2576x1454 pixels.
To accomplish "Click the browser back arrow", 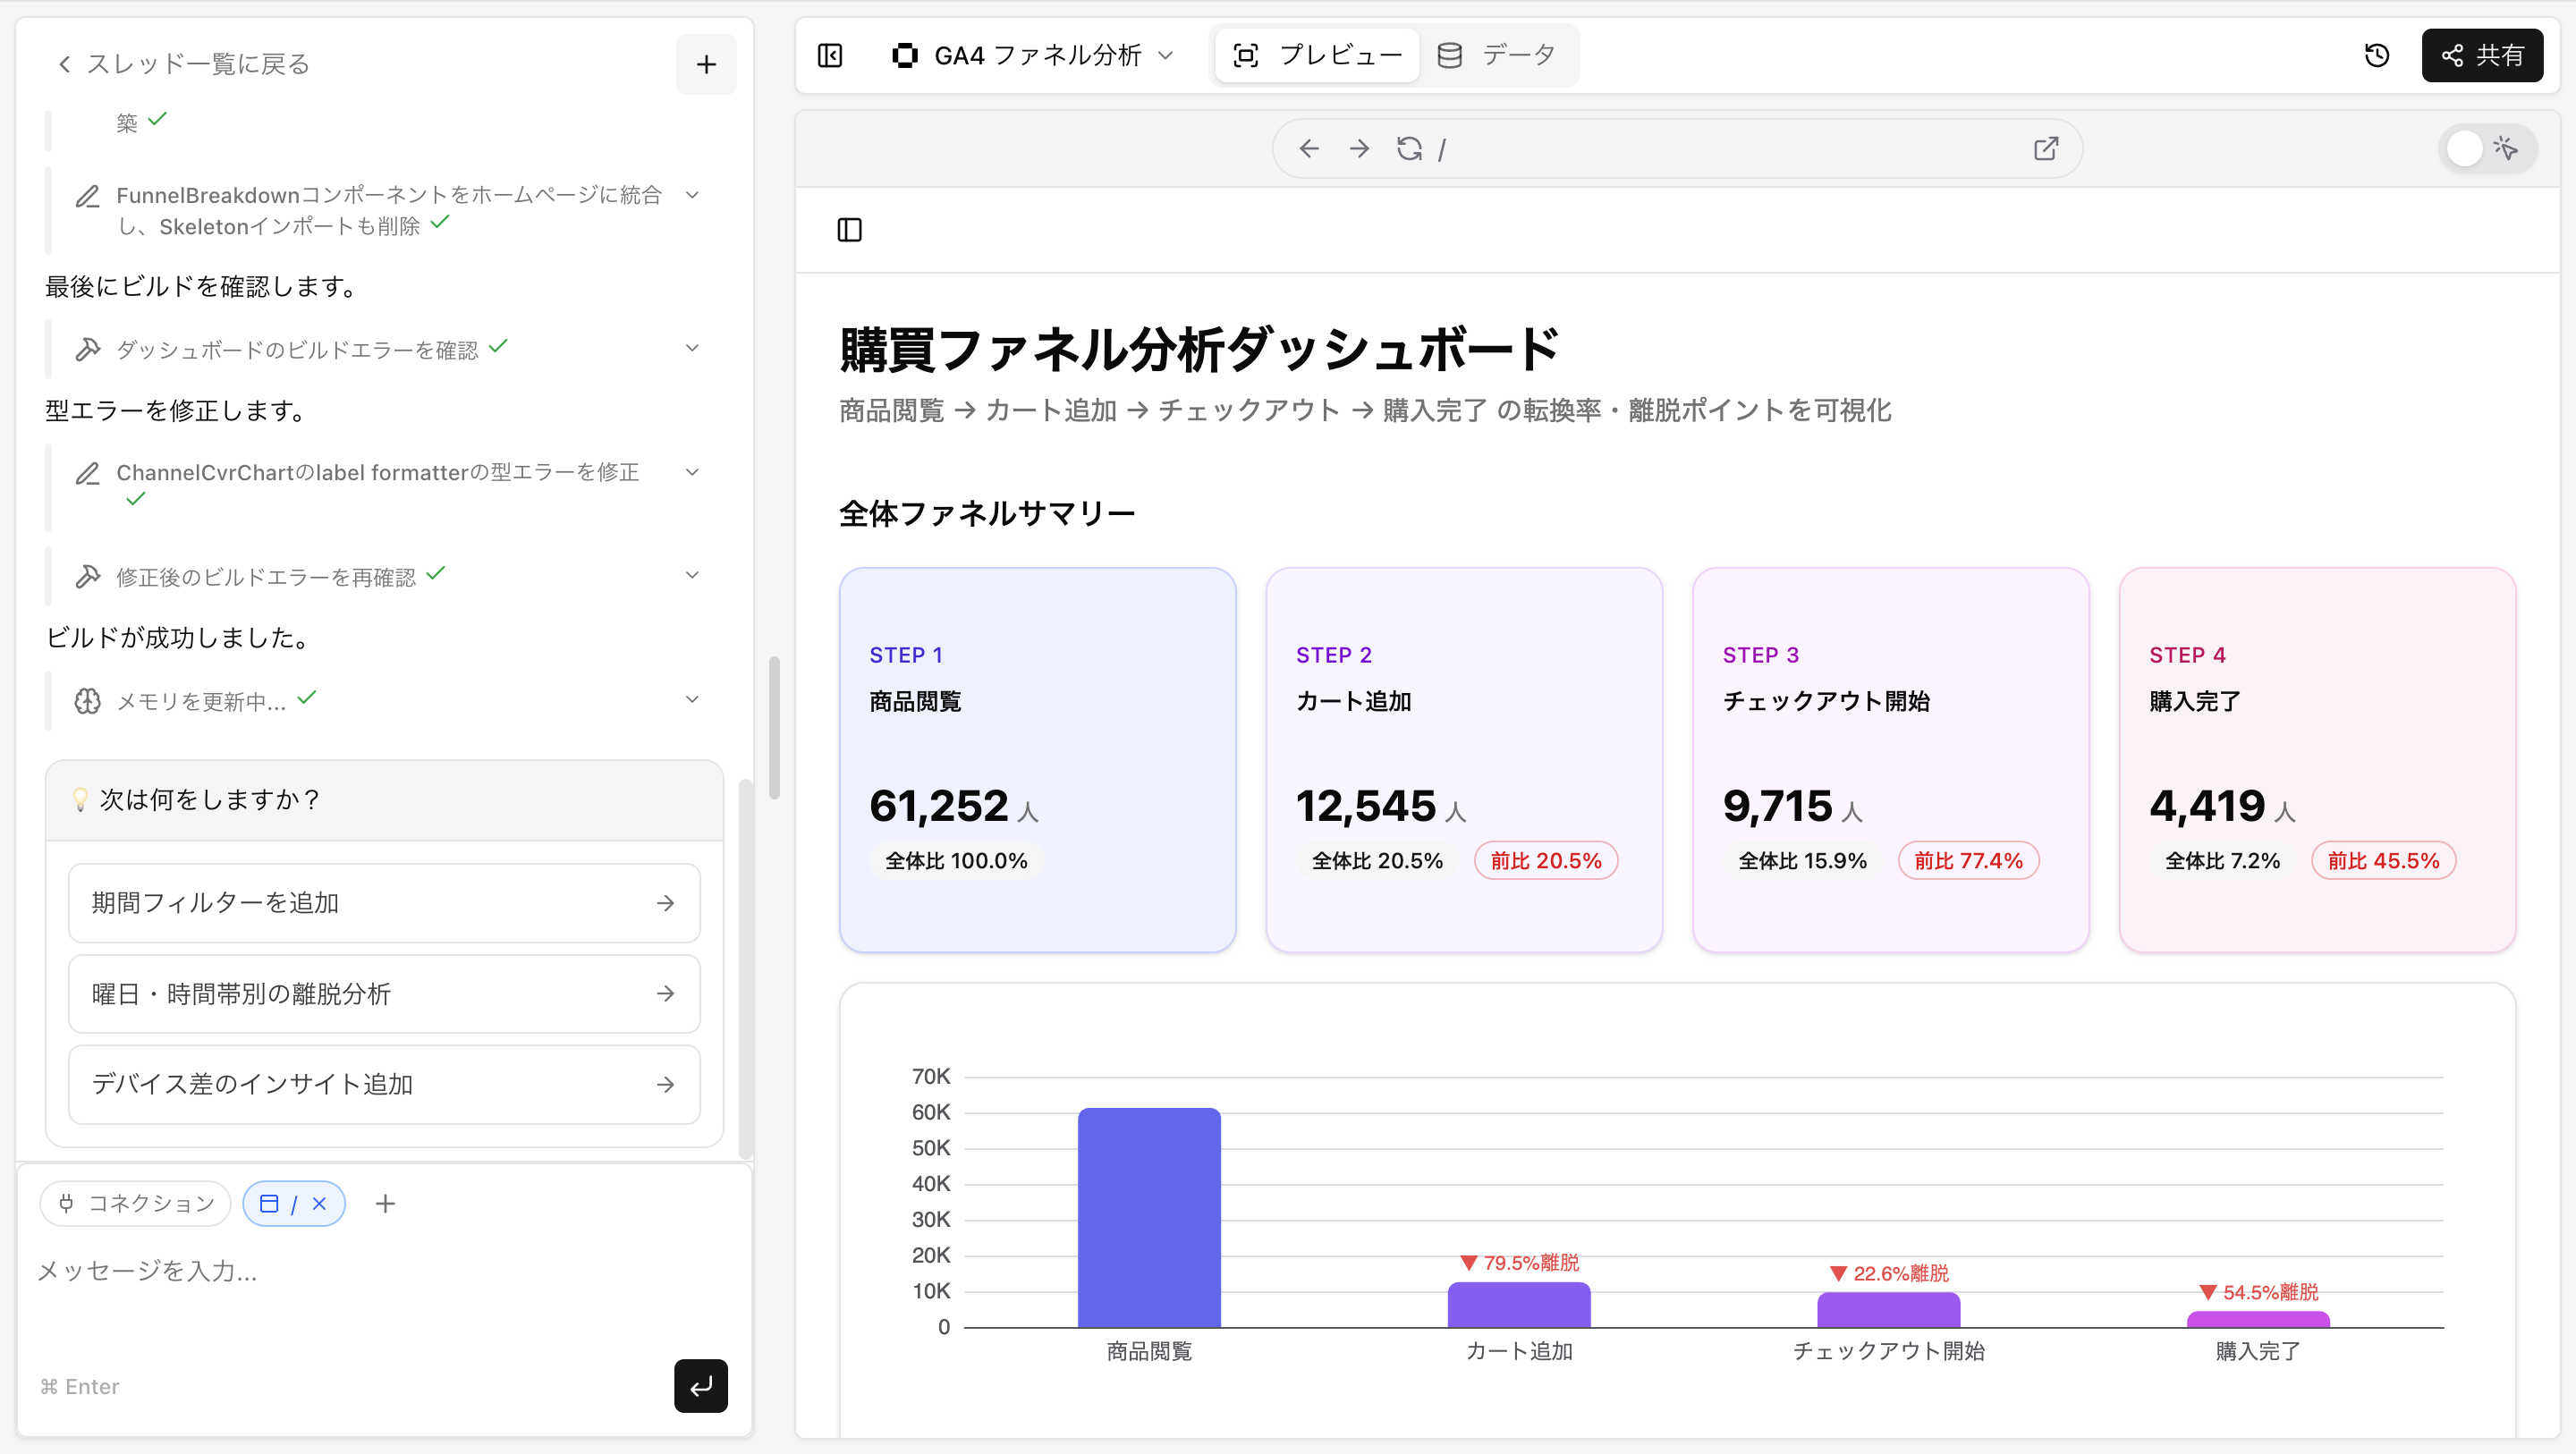I will pyautogui.click(x=1309, y=149).
